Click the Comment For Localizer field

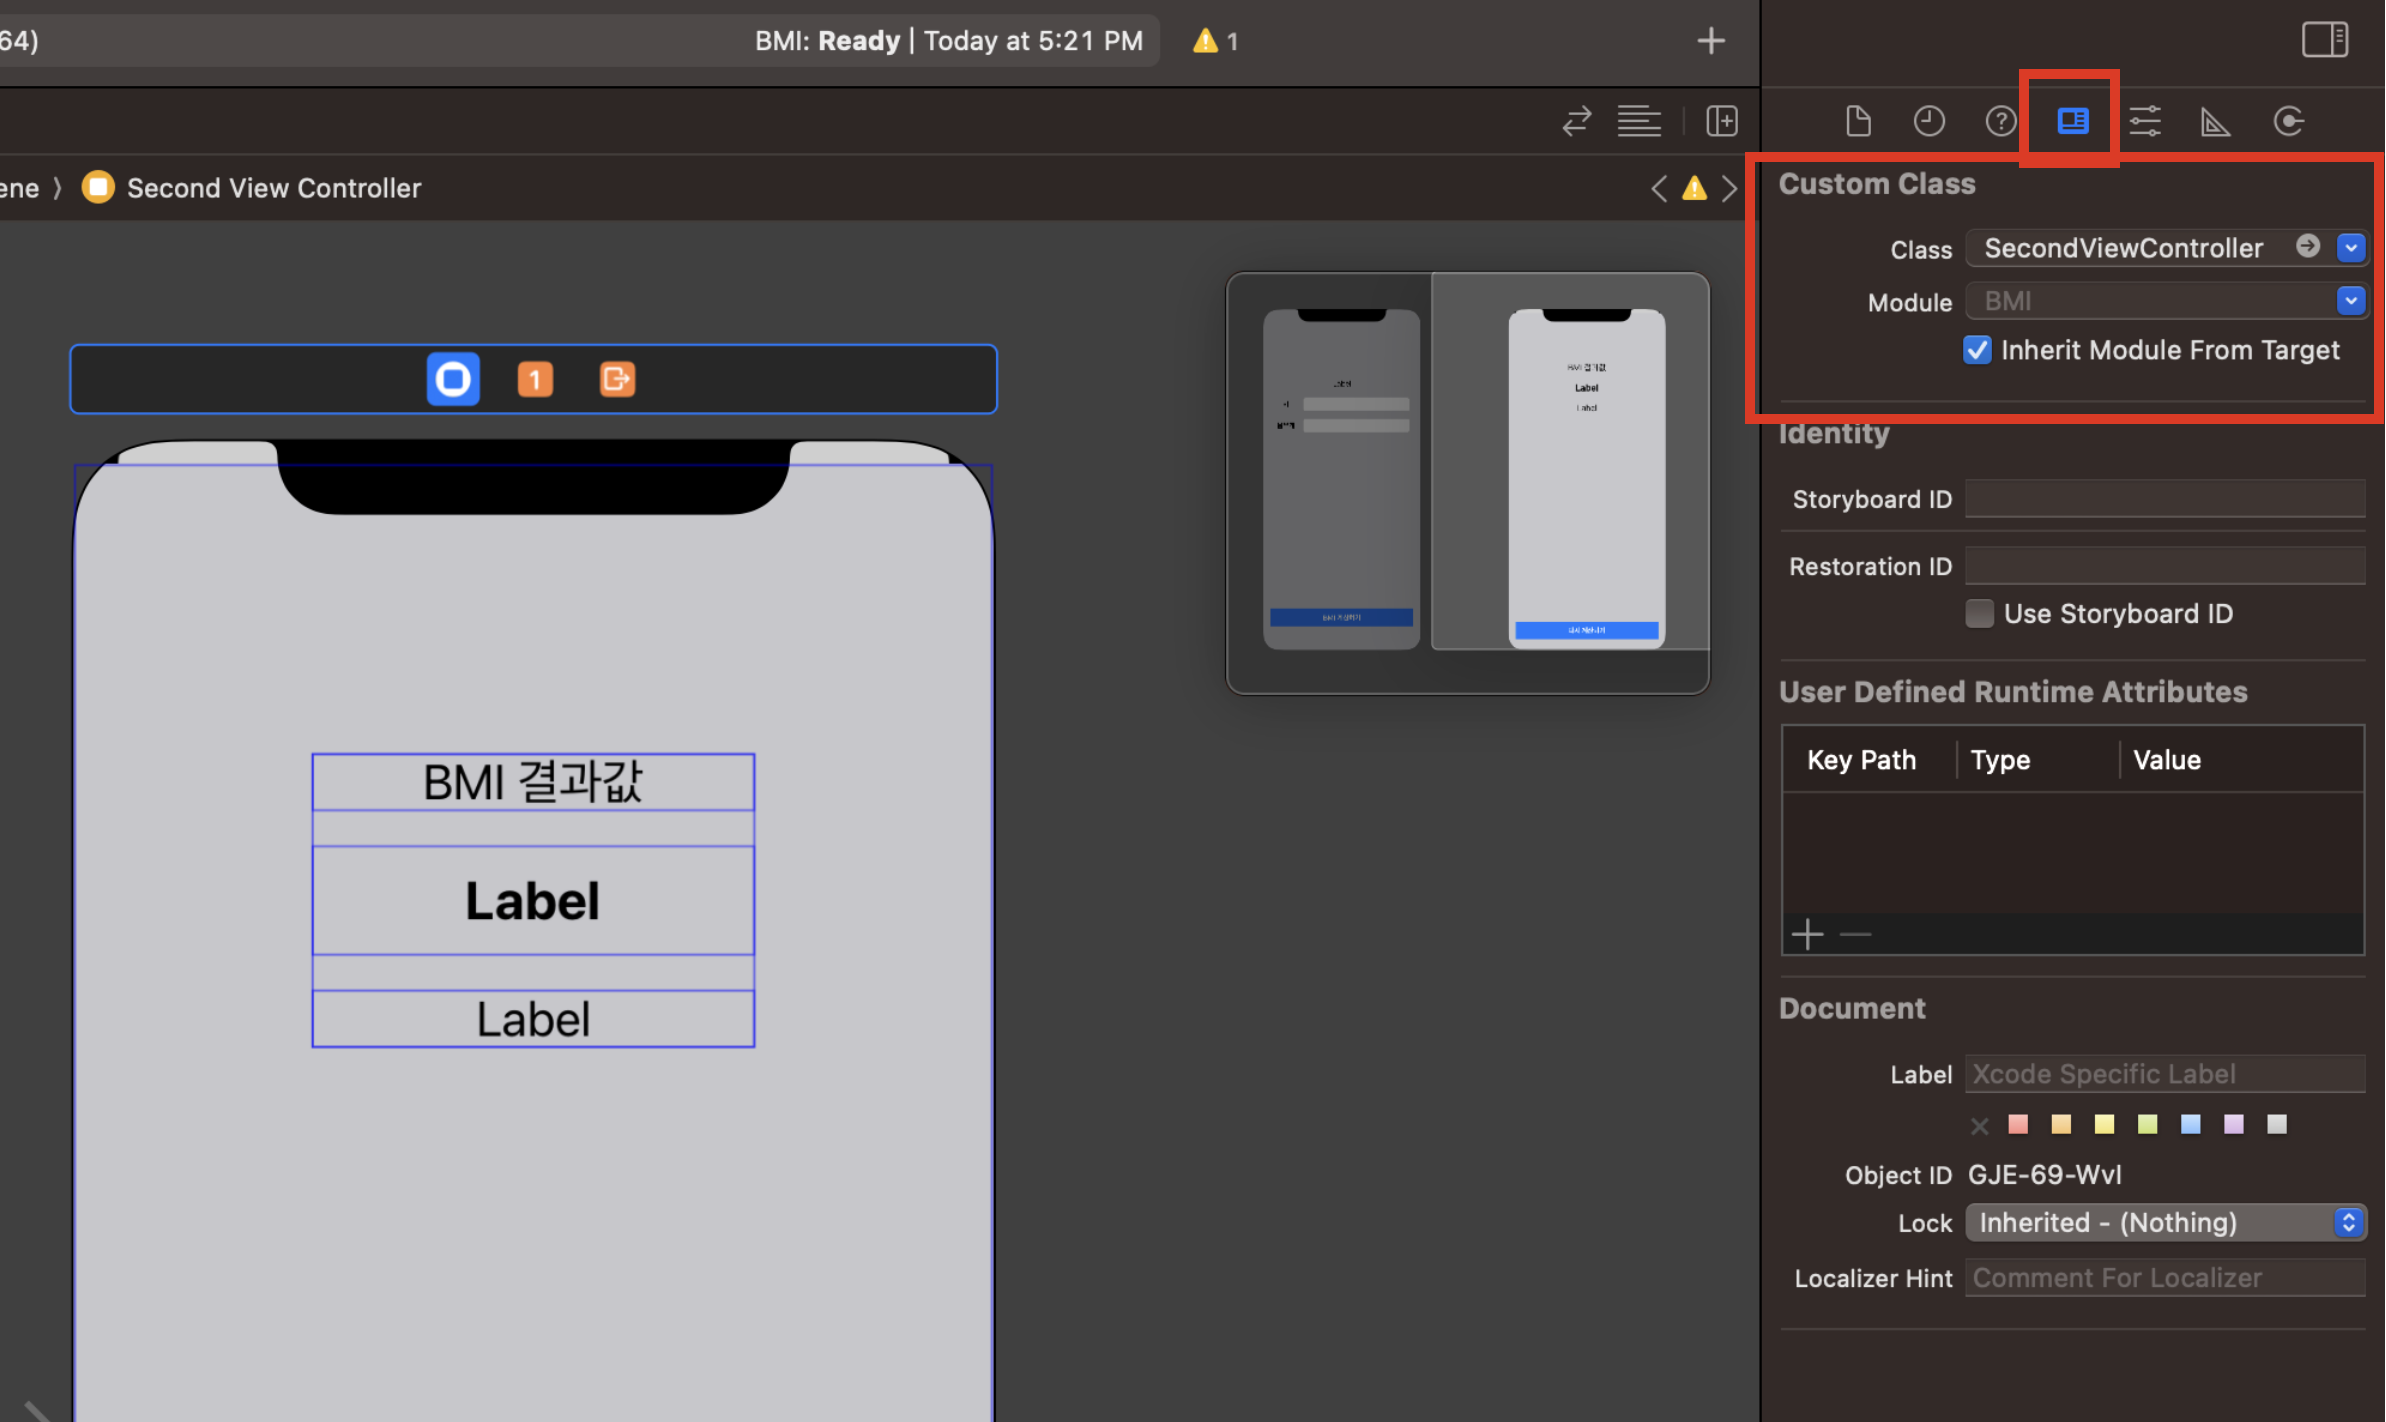click(x=2165, y=1278)
